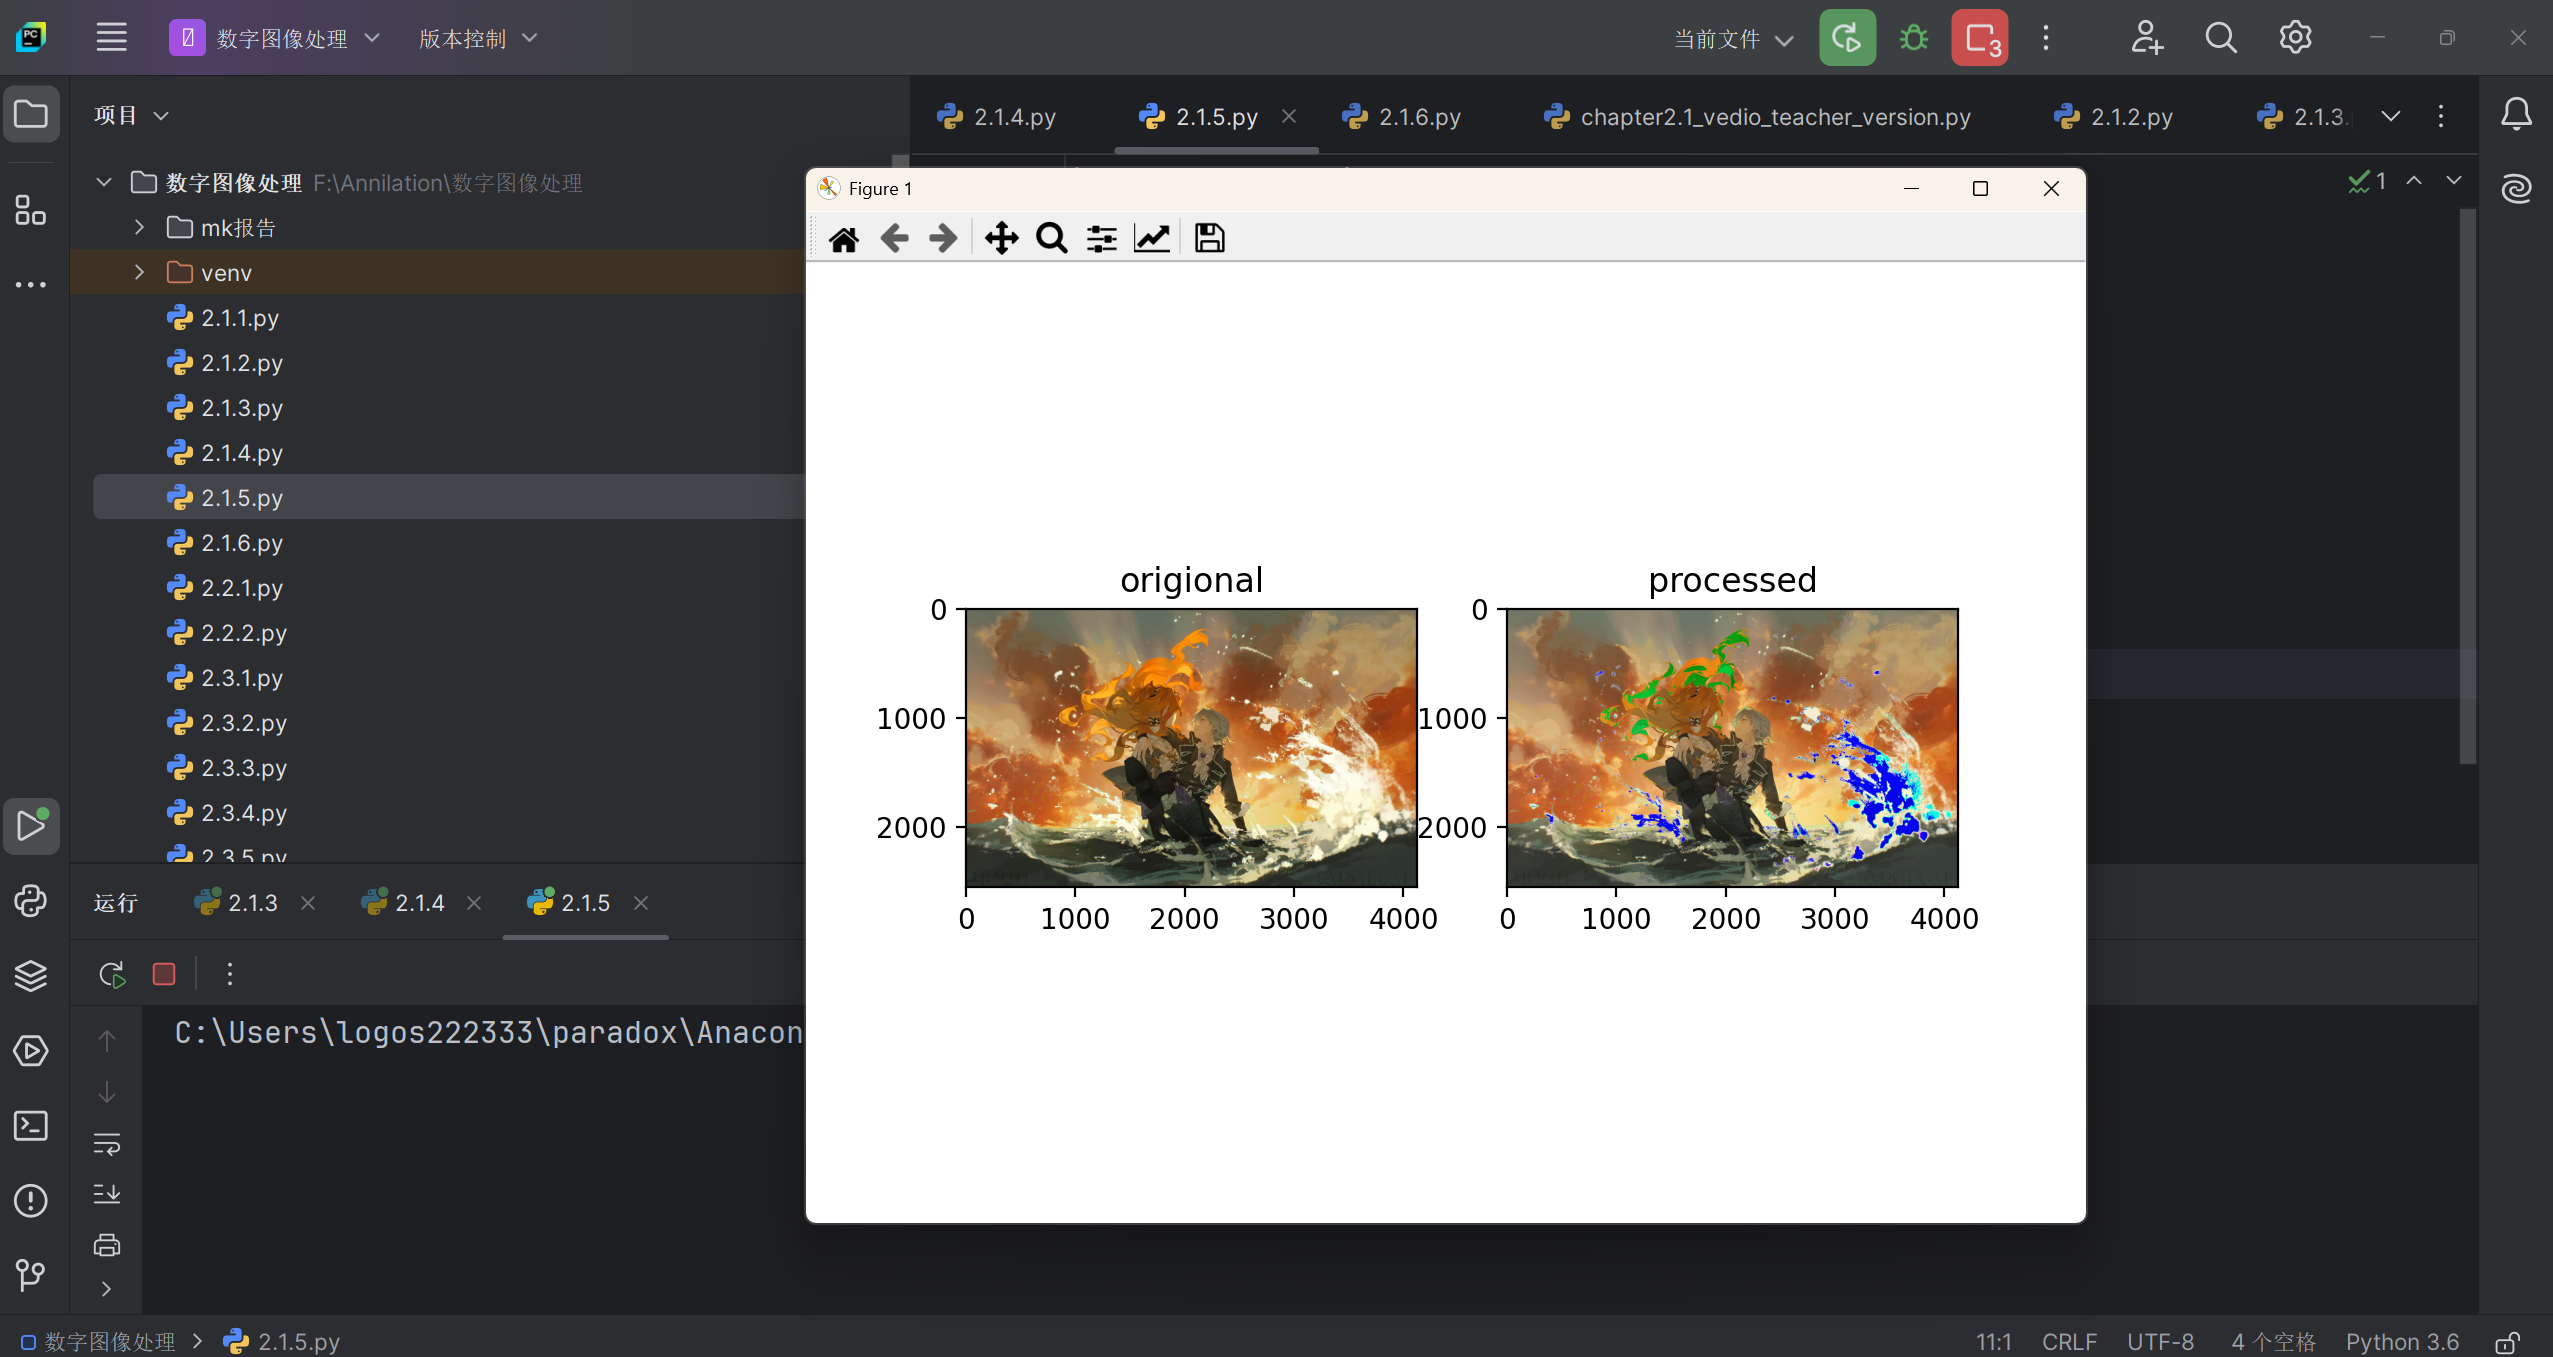
Task: Toggle scroll to end in the run console
Action: (x=107, y=1194)
